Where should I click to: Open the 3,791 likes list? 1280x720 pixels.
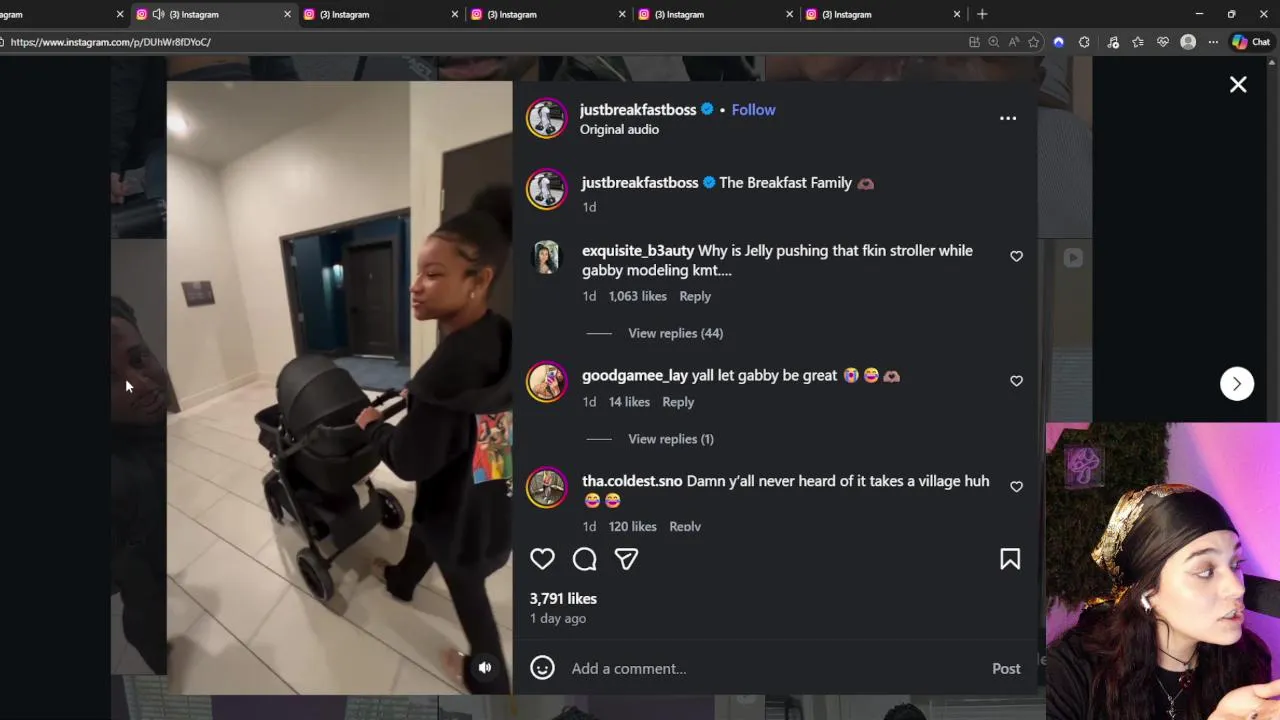click(x=563, y=598)
